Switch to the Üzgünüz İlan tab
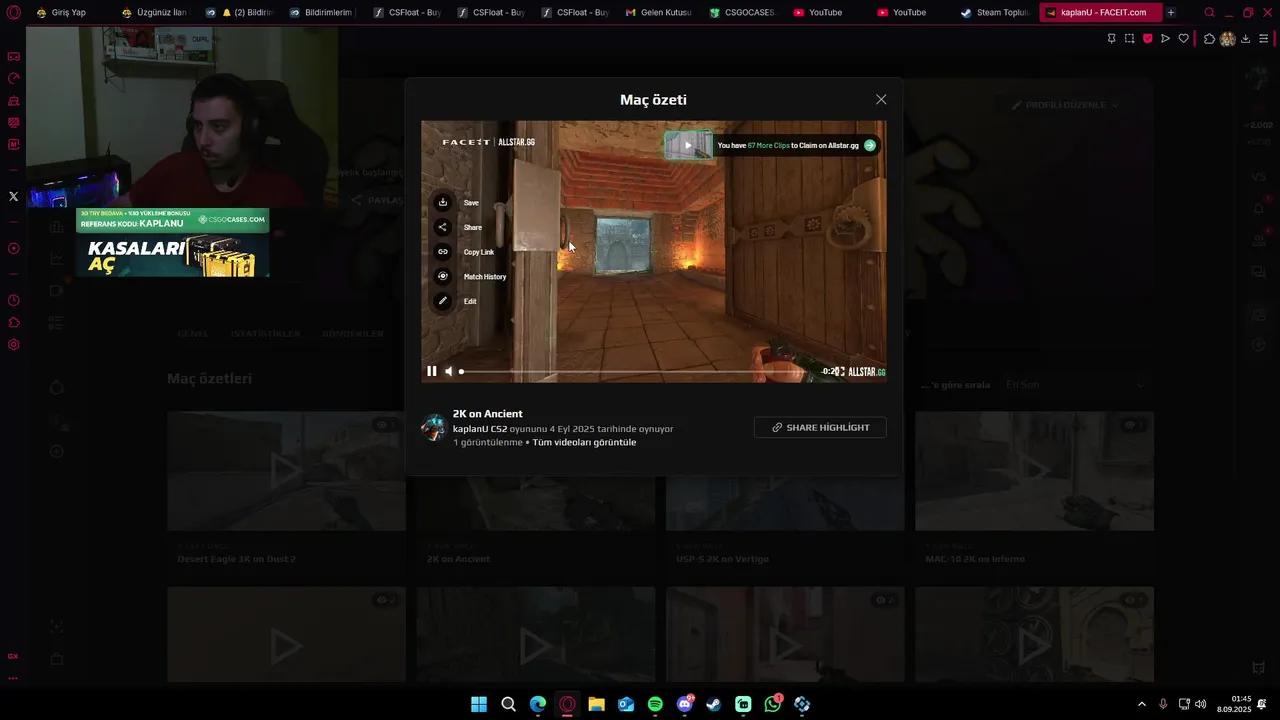Screen dimensions: 1280x720 click(x=153, y=12)
